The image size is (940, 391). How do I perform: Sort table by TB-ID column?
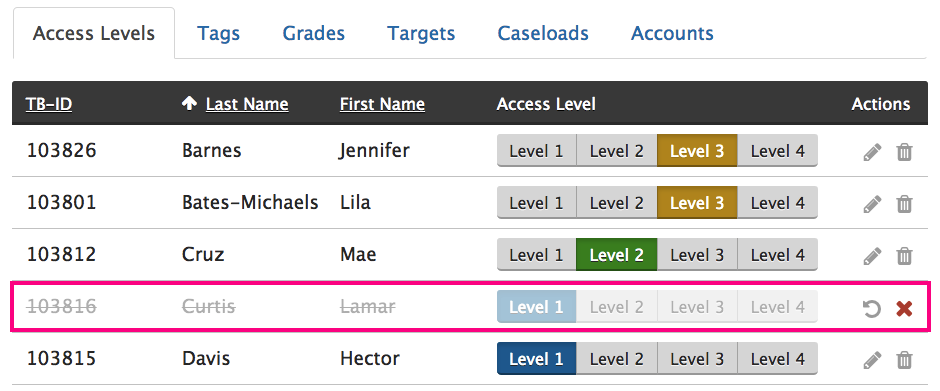49,104
